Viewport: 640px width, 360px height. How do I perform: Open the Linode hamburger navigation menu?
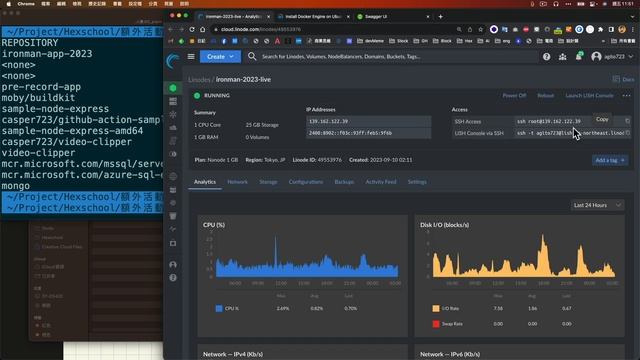click(191, 56)
